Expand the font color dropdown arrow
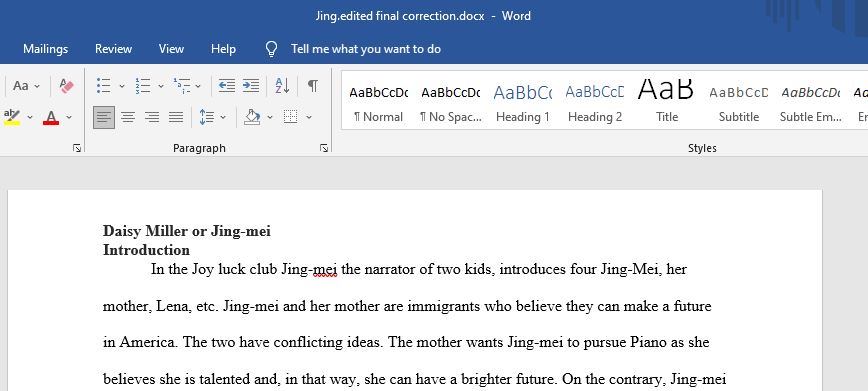Image resolution: width=868 pixels, height=391 pixels. [69, 117]
